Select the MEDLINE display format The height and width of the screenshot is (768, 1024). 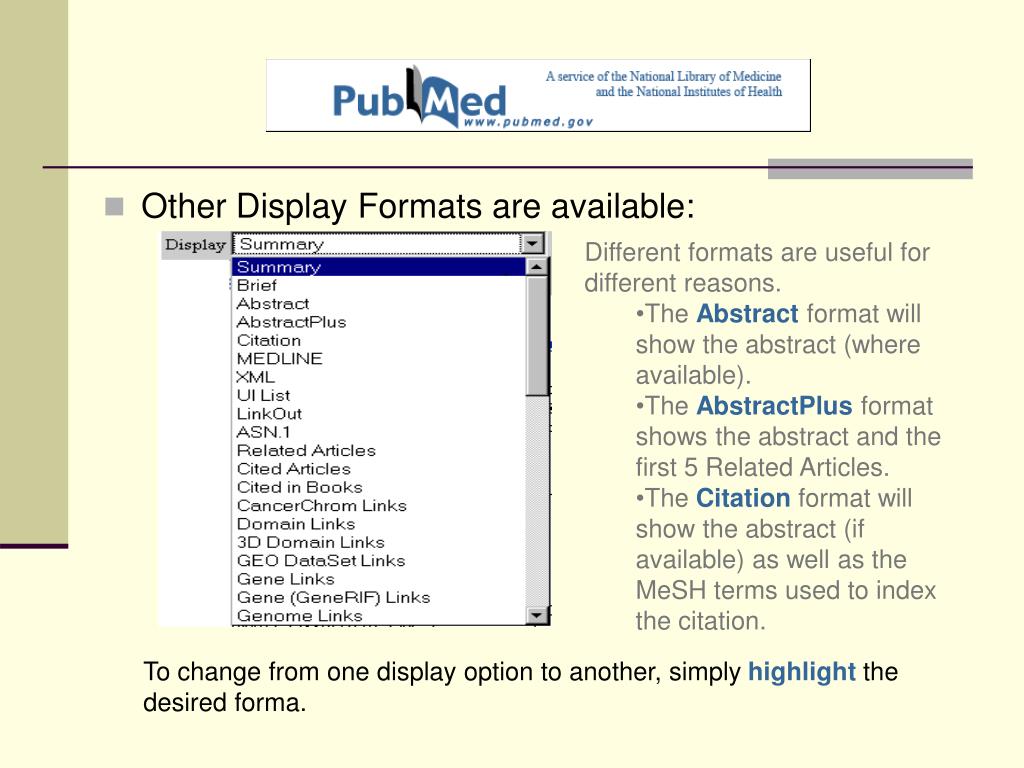click(x=379, y=359)
